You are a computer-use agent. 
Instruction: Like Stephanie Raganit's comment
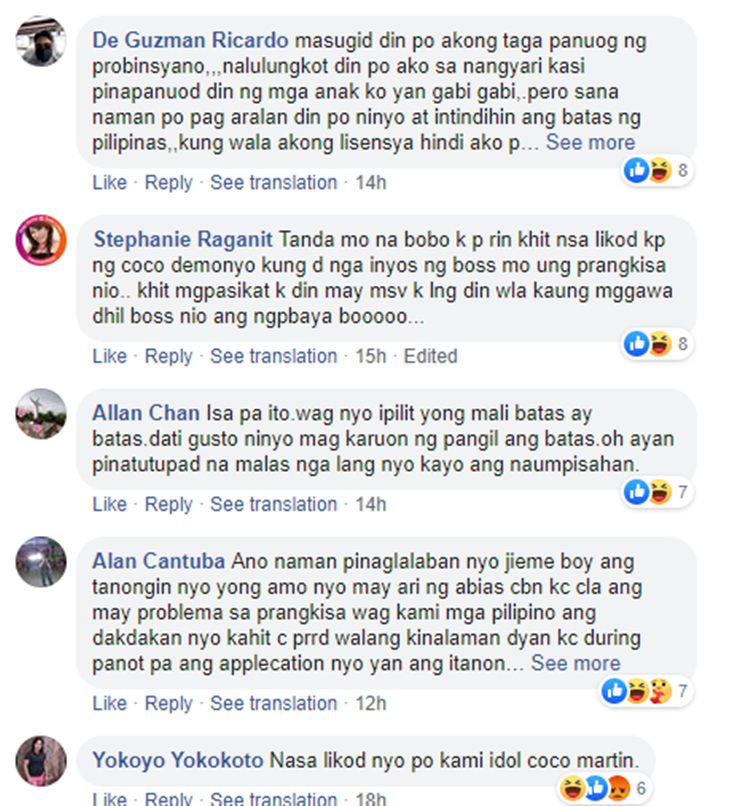109,356
